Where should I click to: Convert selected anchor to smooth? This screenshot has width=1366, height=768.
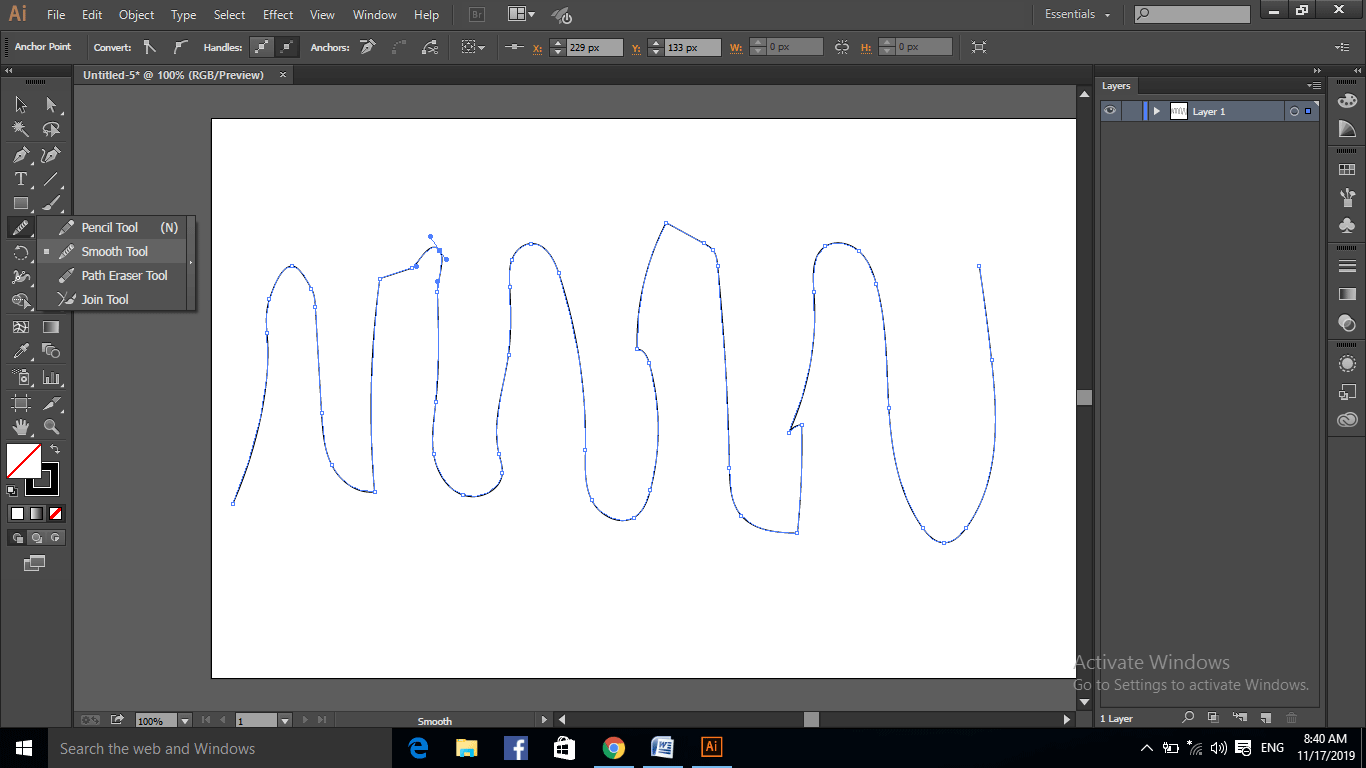180,47
